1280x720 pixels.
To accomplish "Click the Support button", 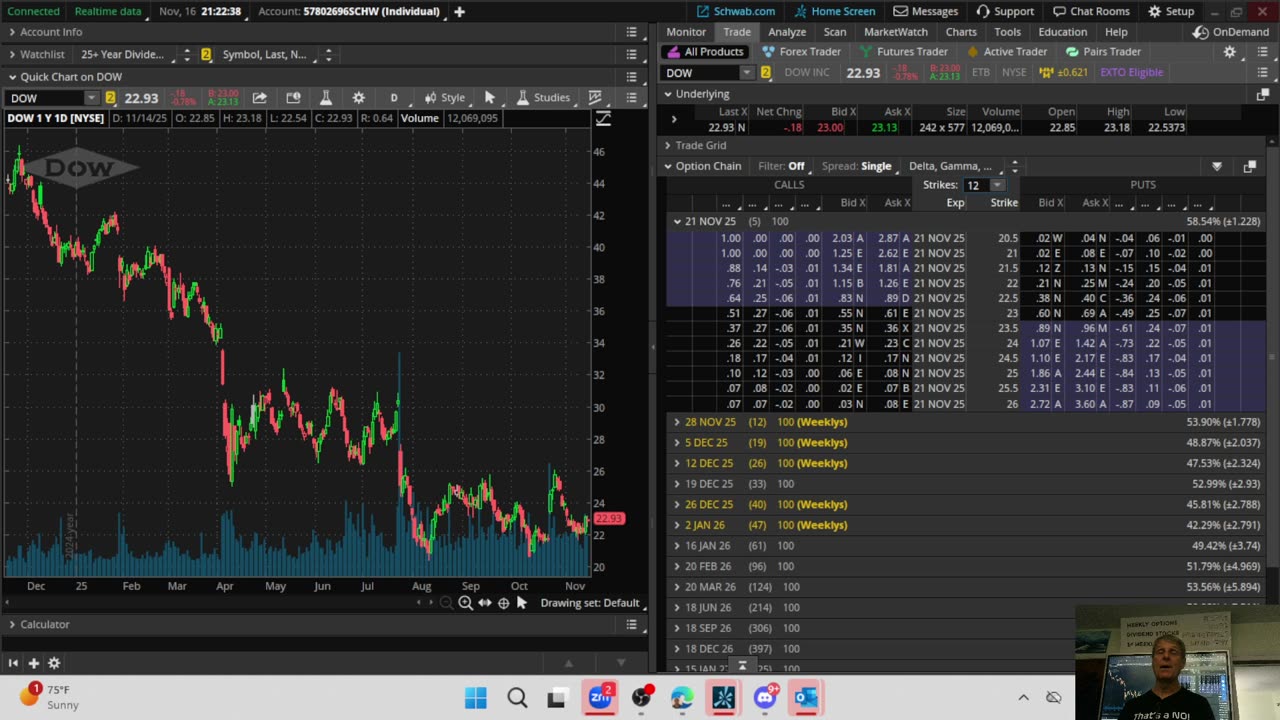I will (x=1005, y=11).
